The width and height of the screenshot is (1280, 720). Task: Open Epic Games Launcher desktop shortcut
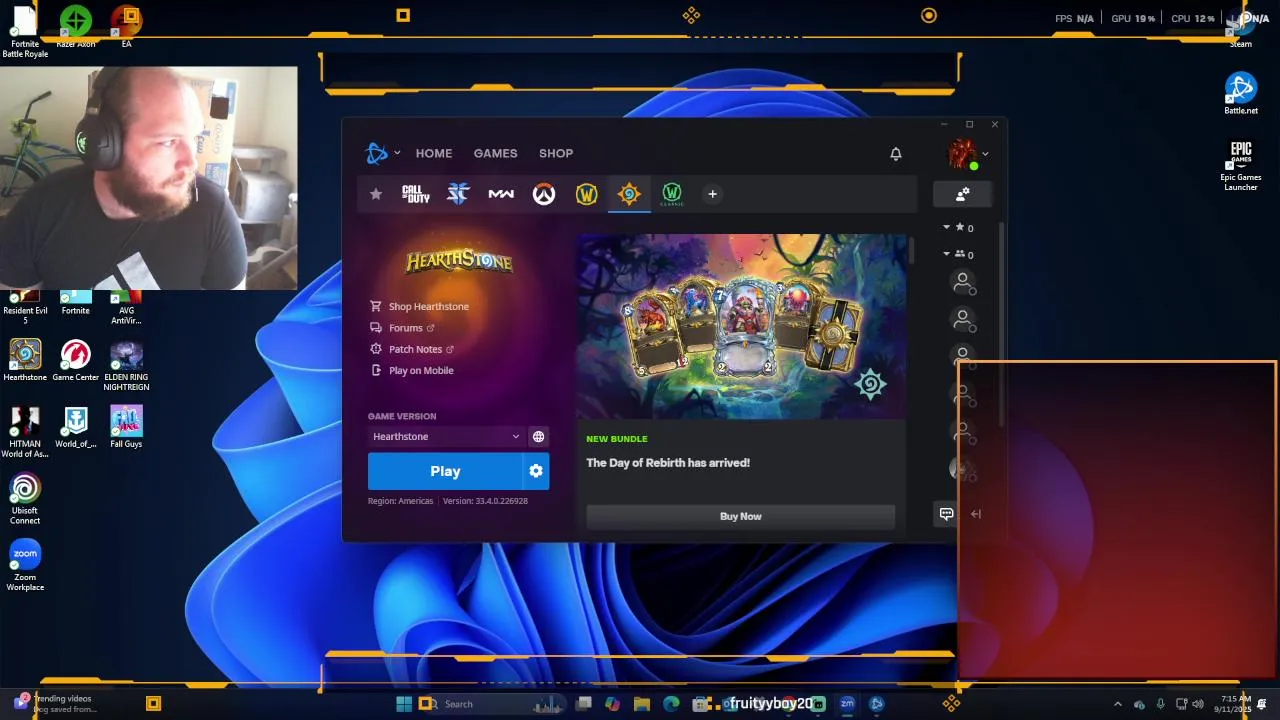[1241, 165]
